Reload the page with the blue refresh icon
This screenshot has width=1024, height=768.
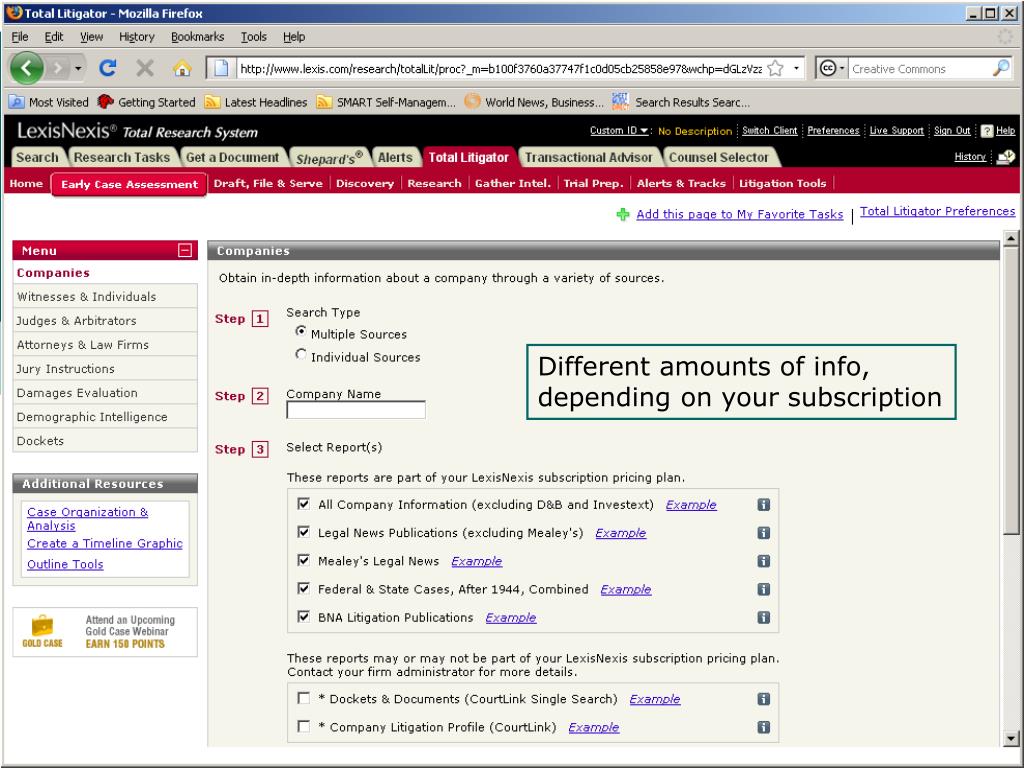[108, 68]
